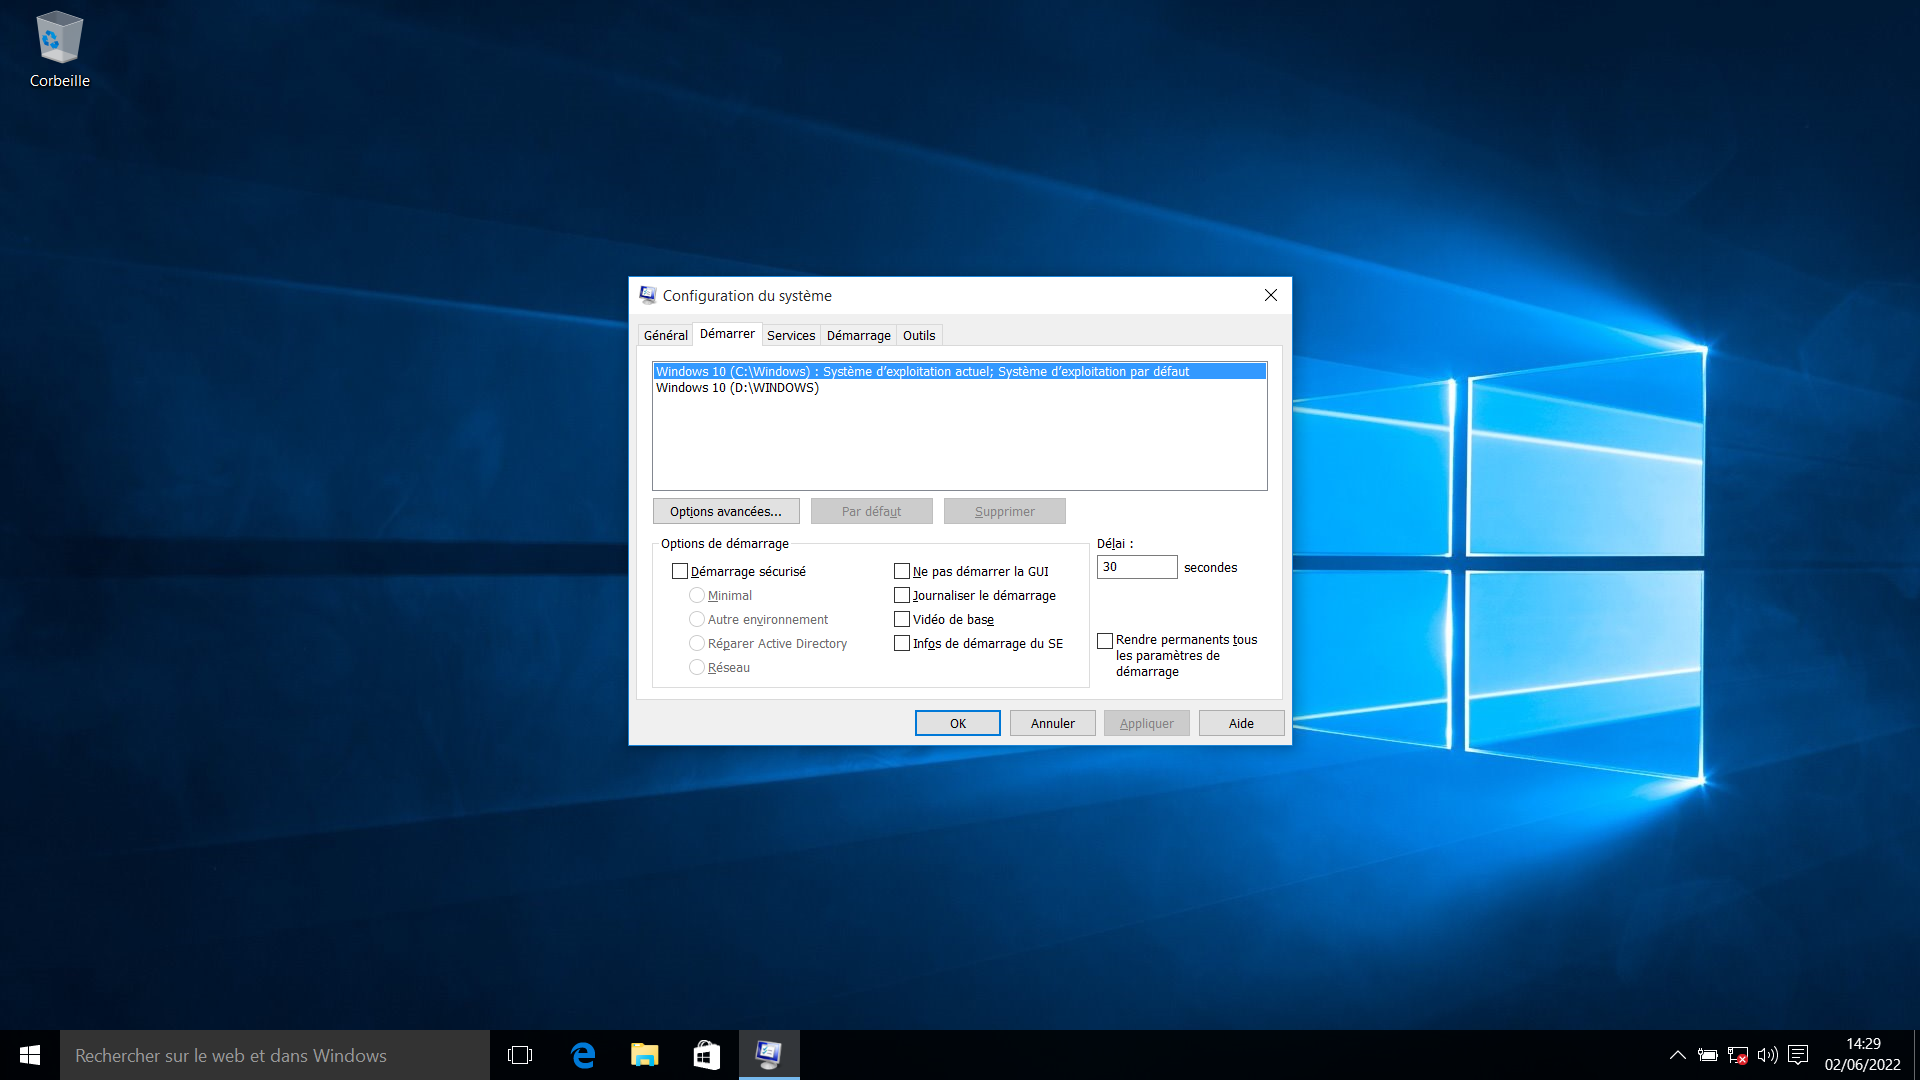Open help with the Aide button
Screen dimensions: 1920x1080
click(1241, 723)
